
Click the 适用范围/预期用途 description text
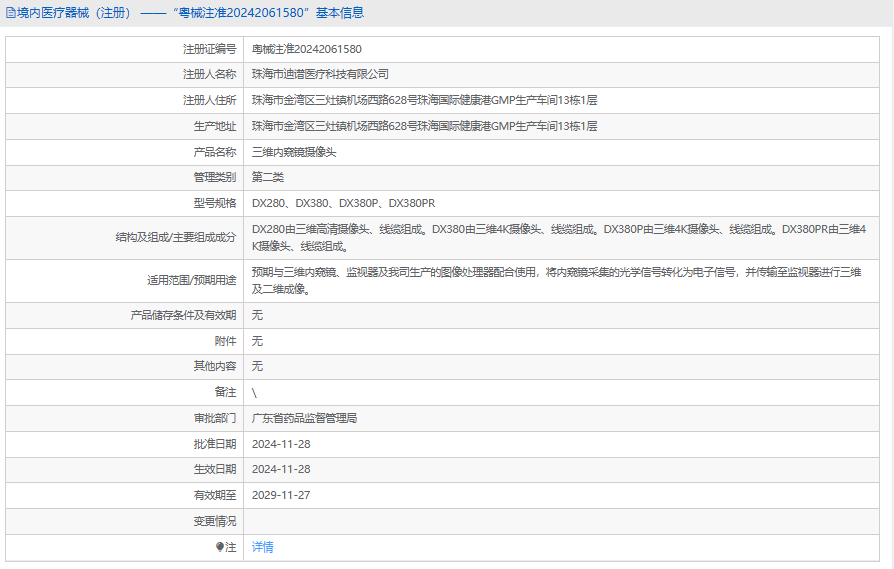[556, 281]
